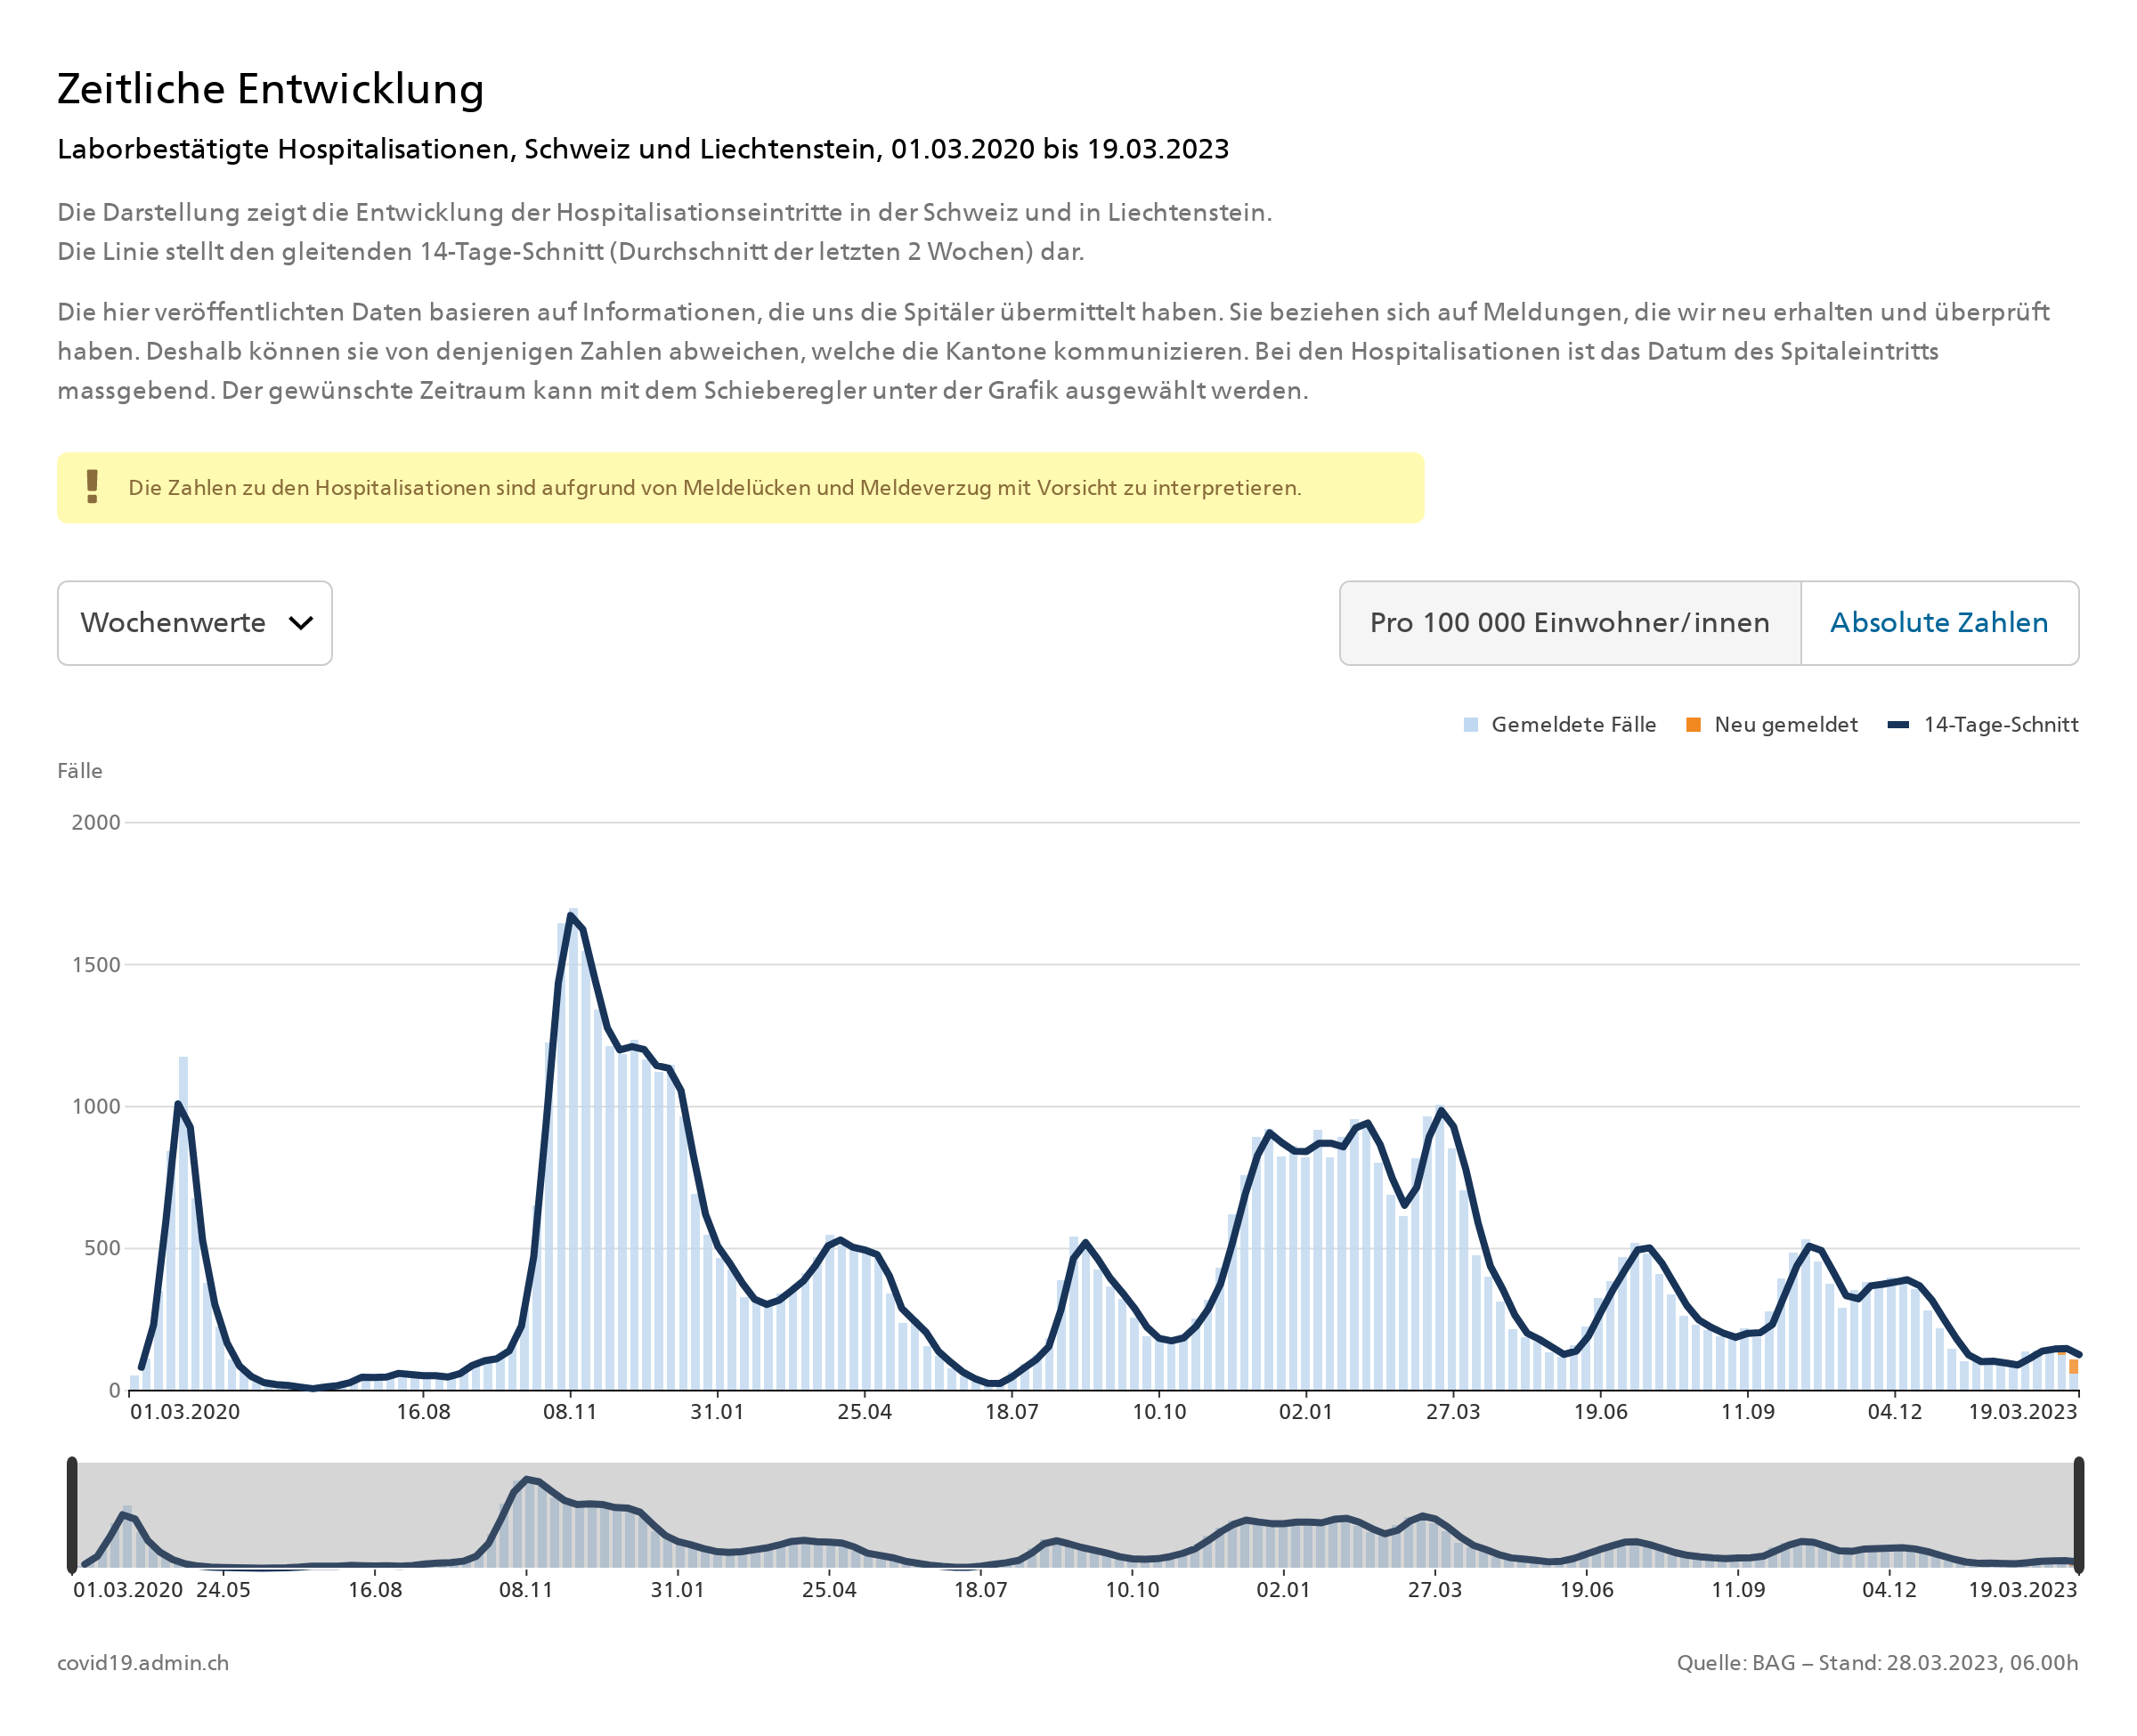
Task: Click the left handle of the time slider
Action: click(x=72, y=1514)
